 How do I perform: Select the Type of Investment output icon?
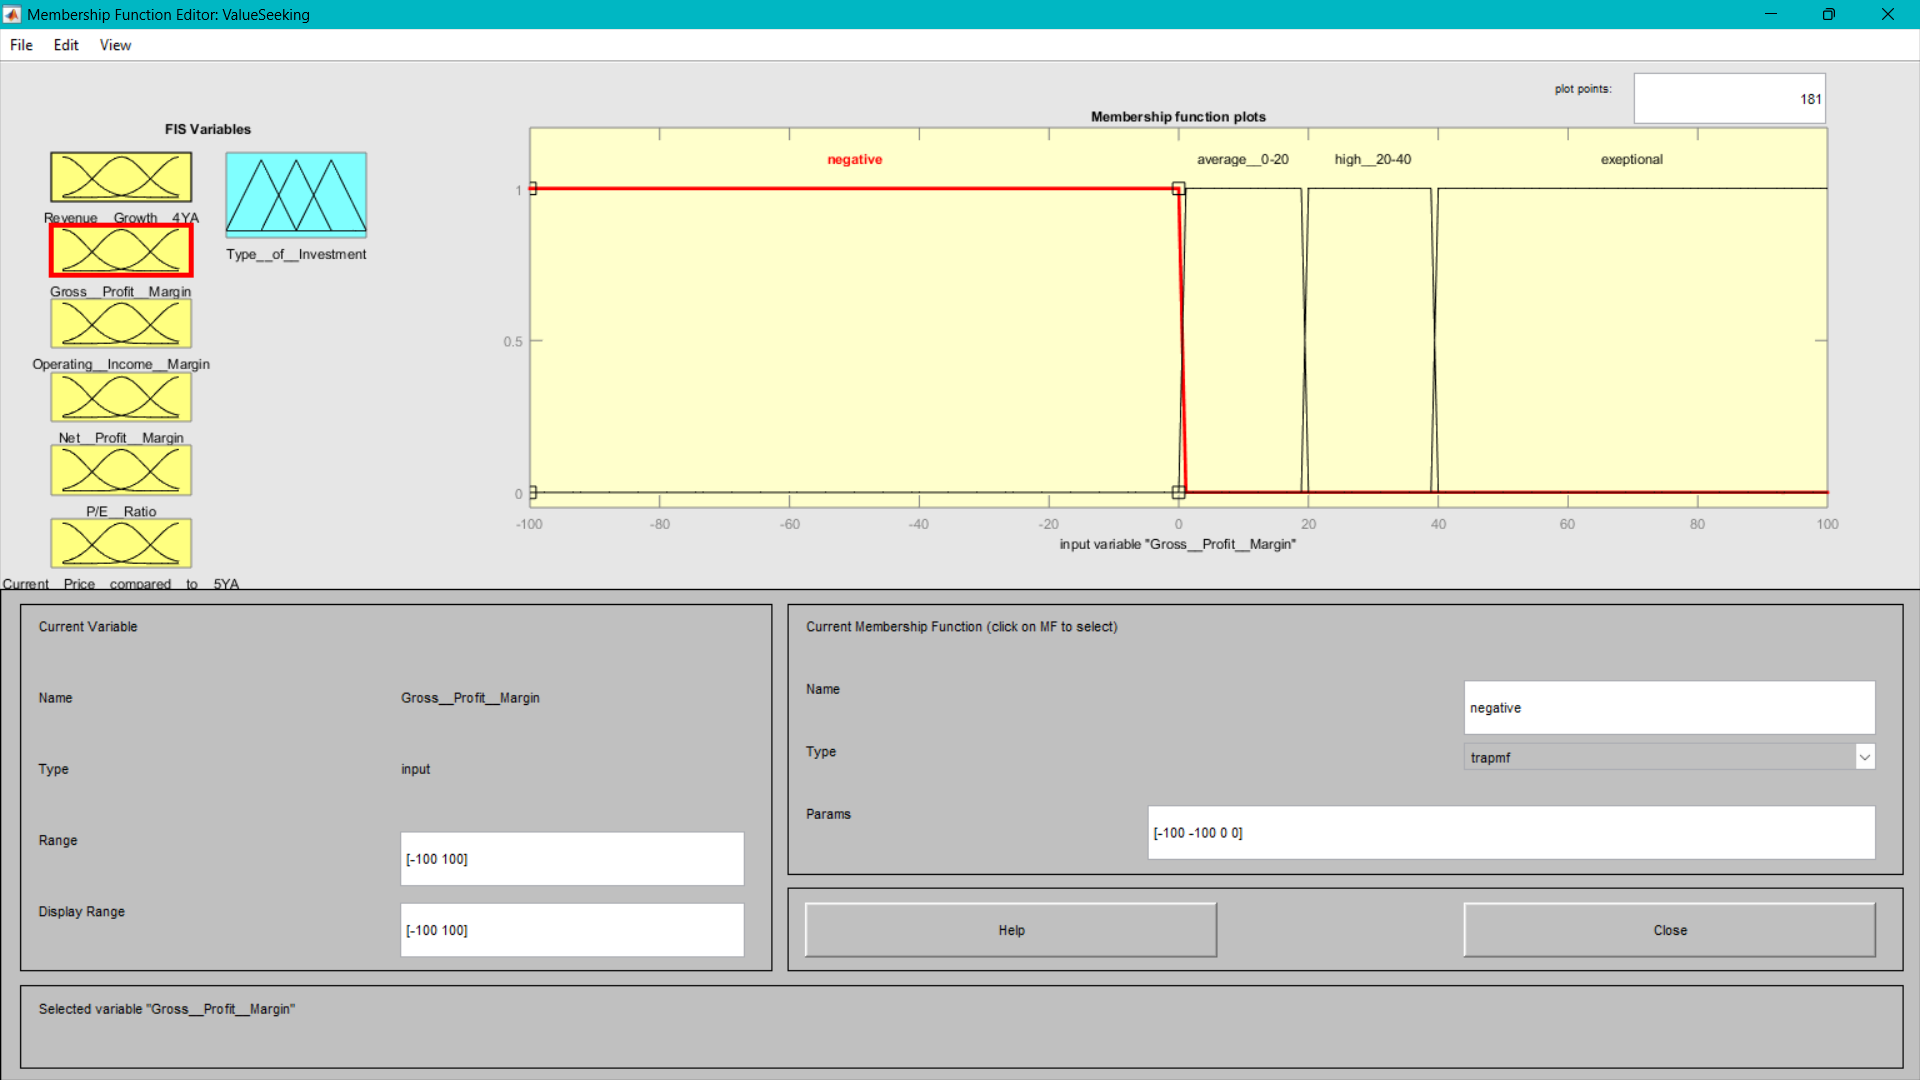click(296, 194)
